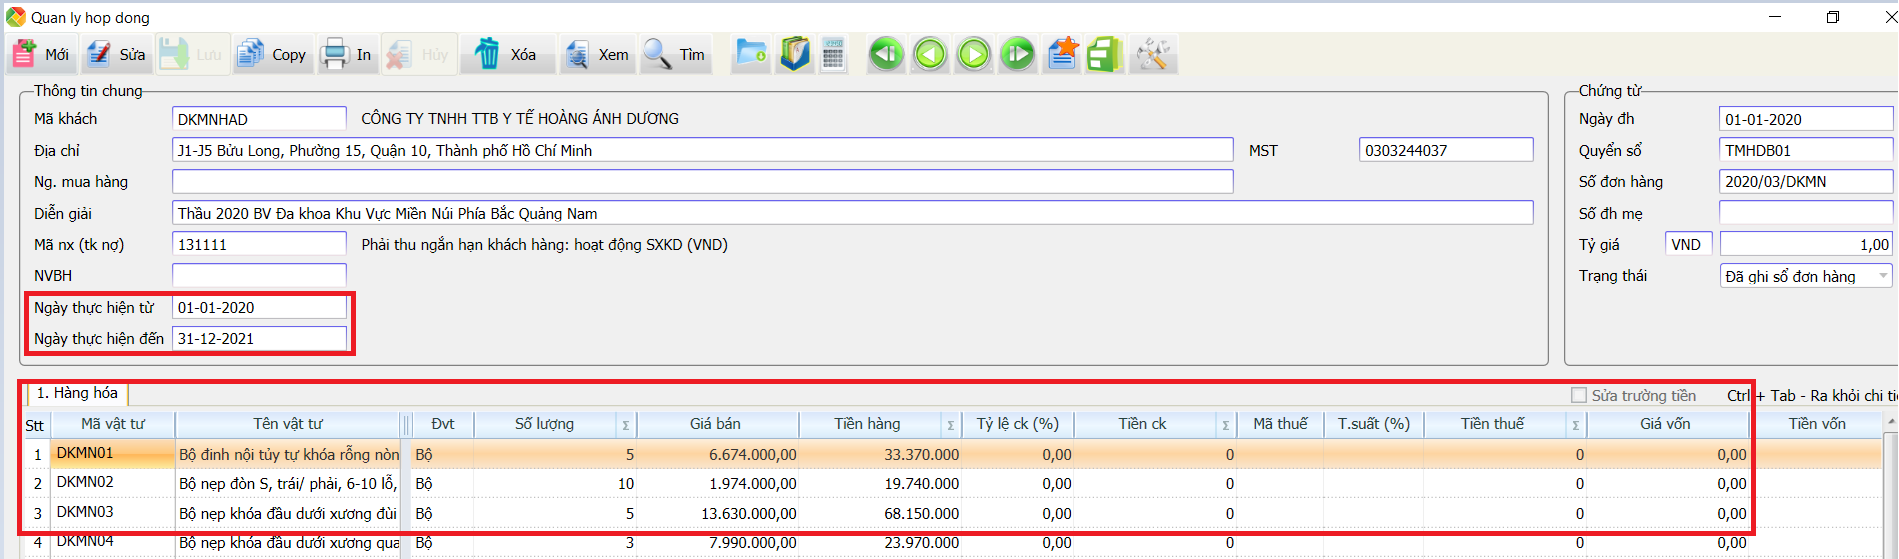Click the Tìm (Search) button

[x=675, y=54]
